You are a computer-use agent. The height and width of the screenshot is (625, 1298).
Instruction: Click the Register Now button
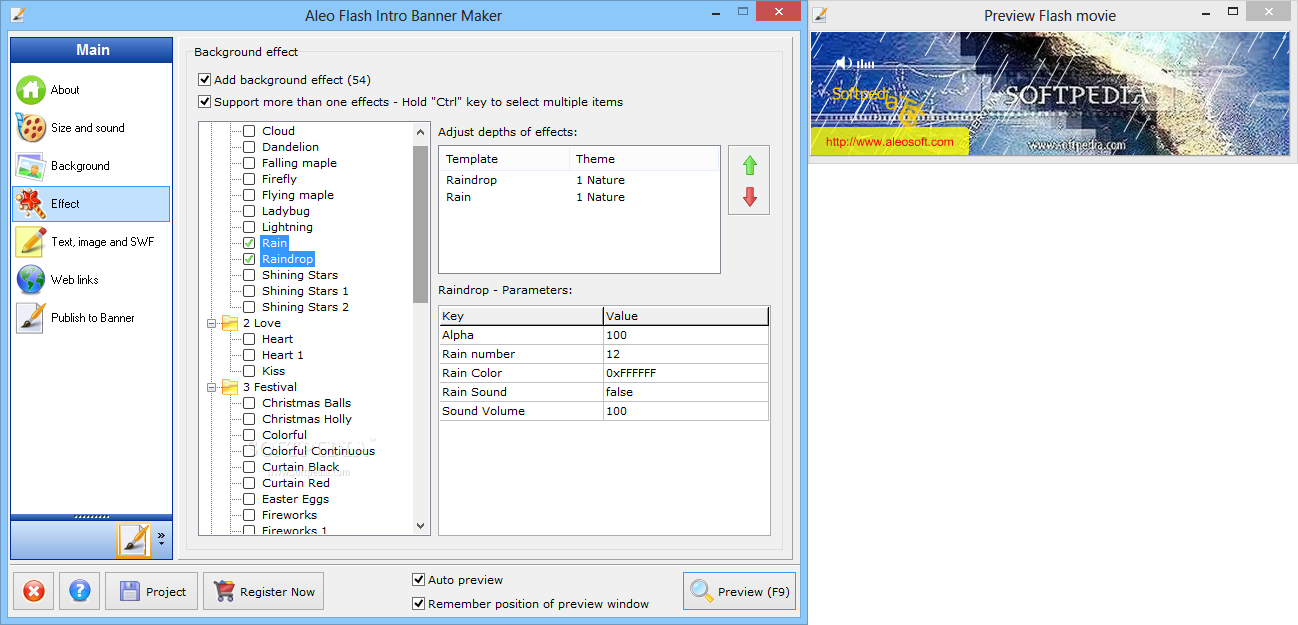pos(264,592)
